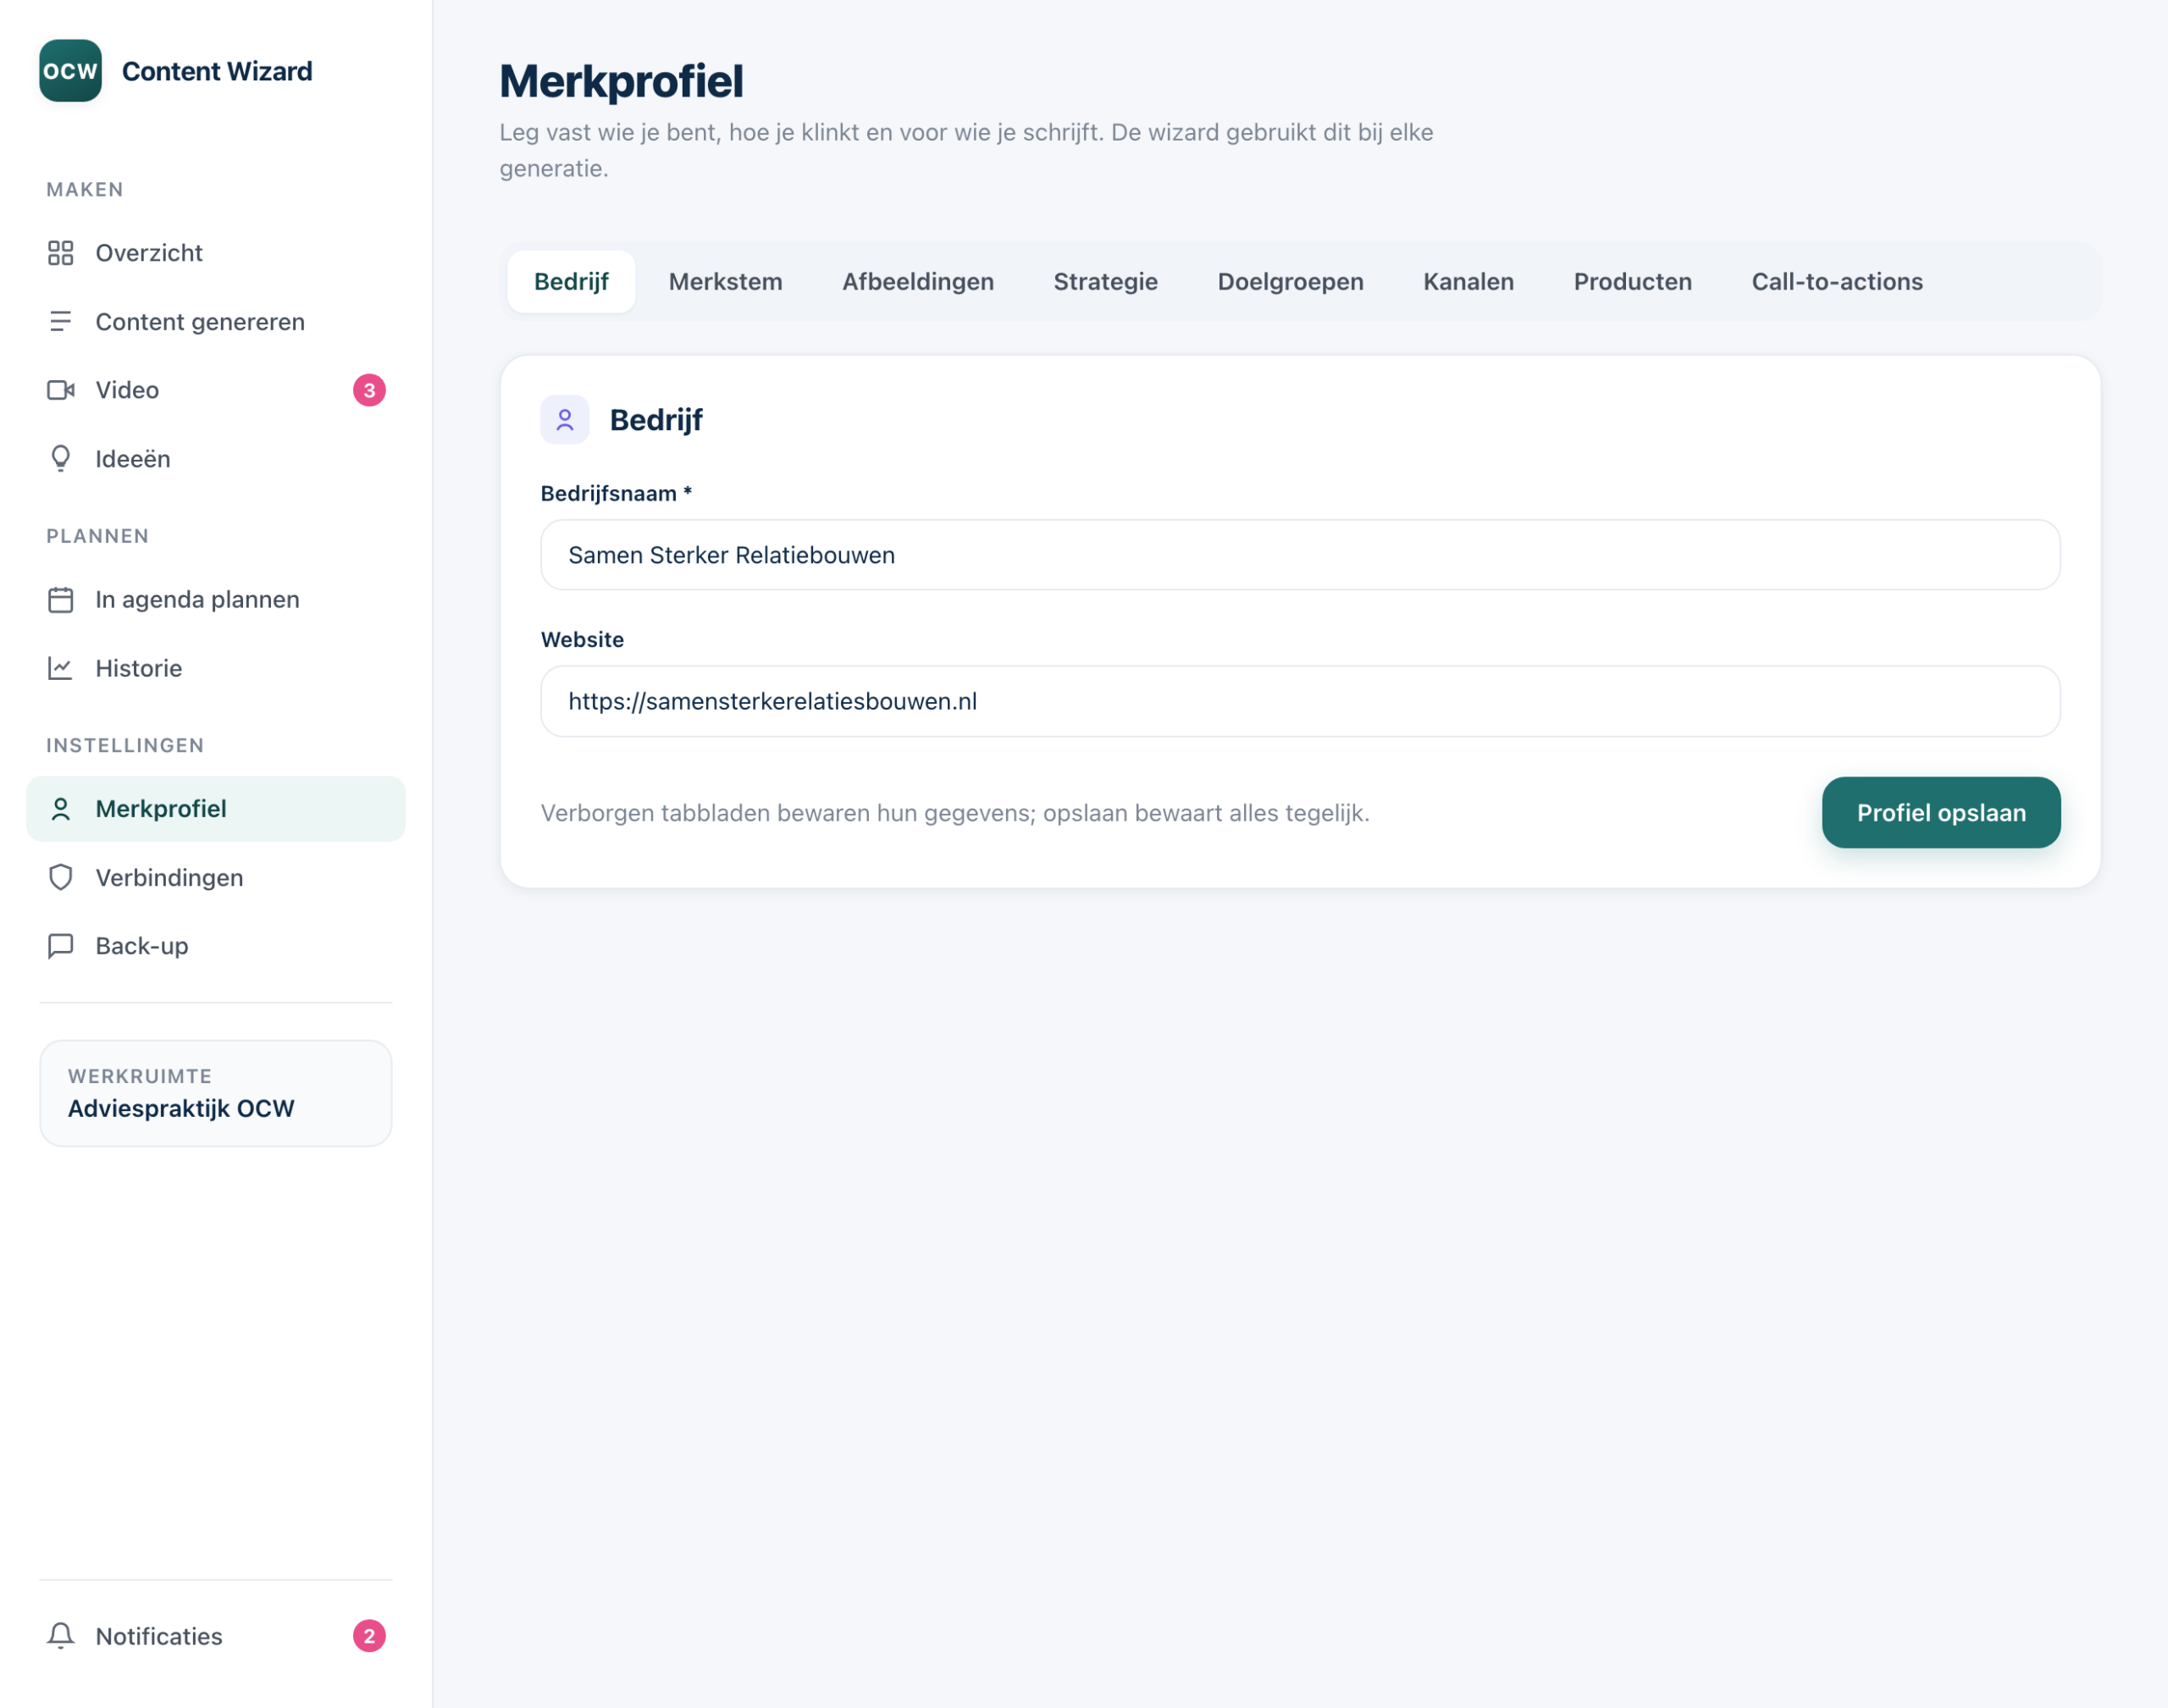Click into the Website input field

coord(1300,702)
